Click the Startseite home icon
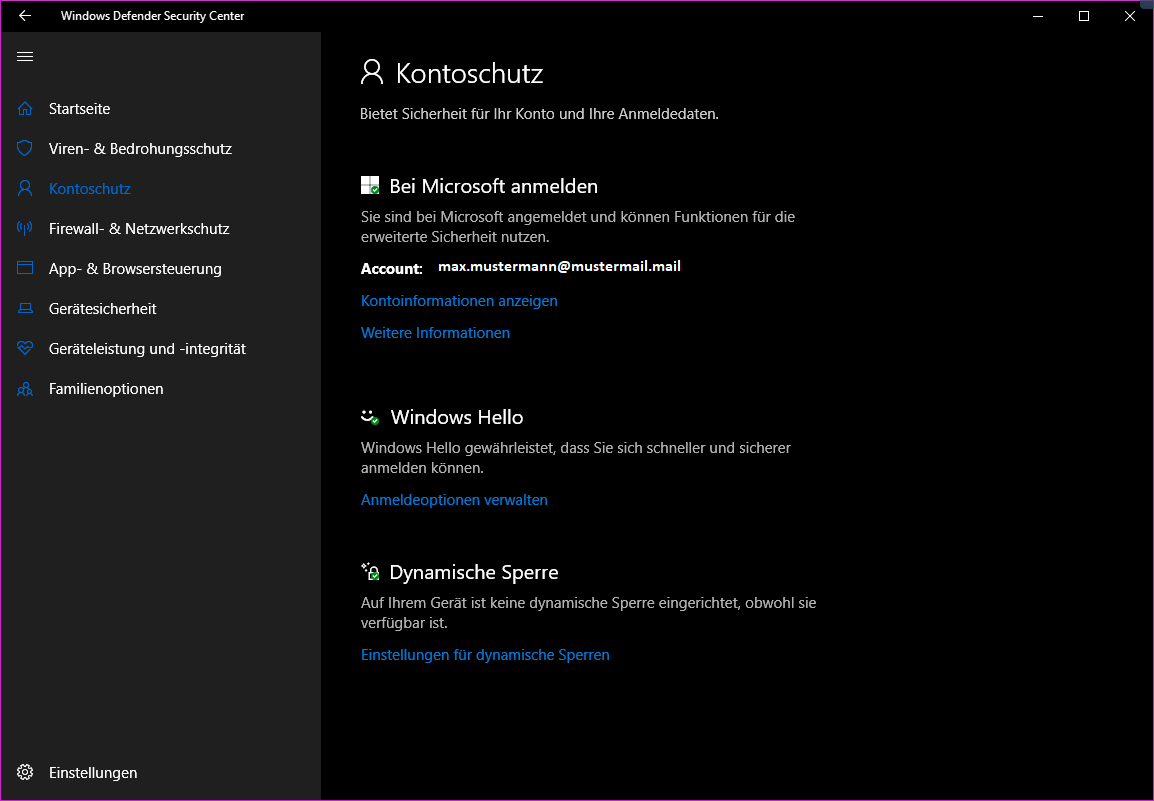Viewport: 1154px width, 801px height. (25, 108)
